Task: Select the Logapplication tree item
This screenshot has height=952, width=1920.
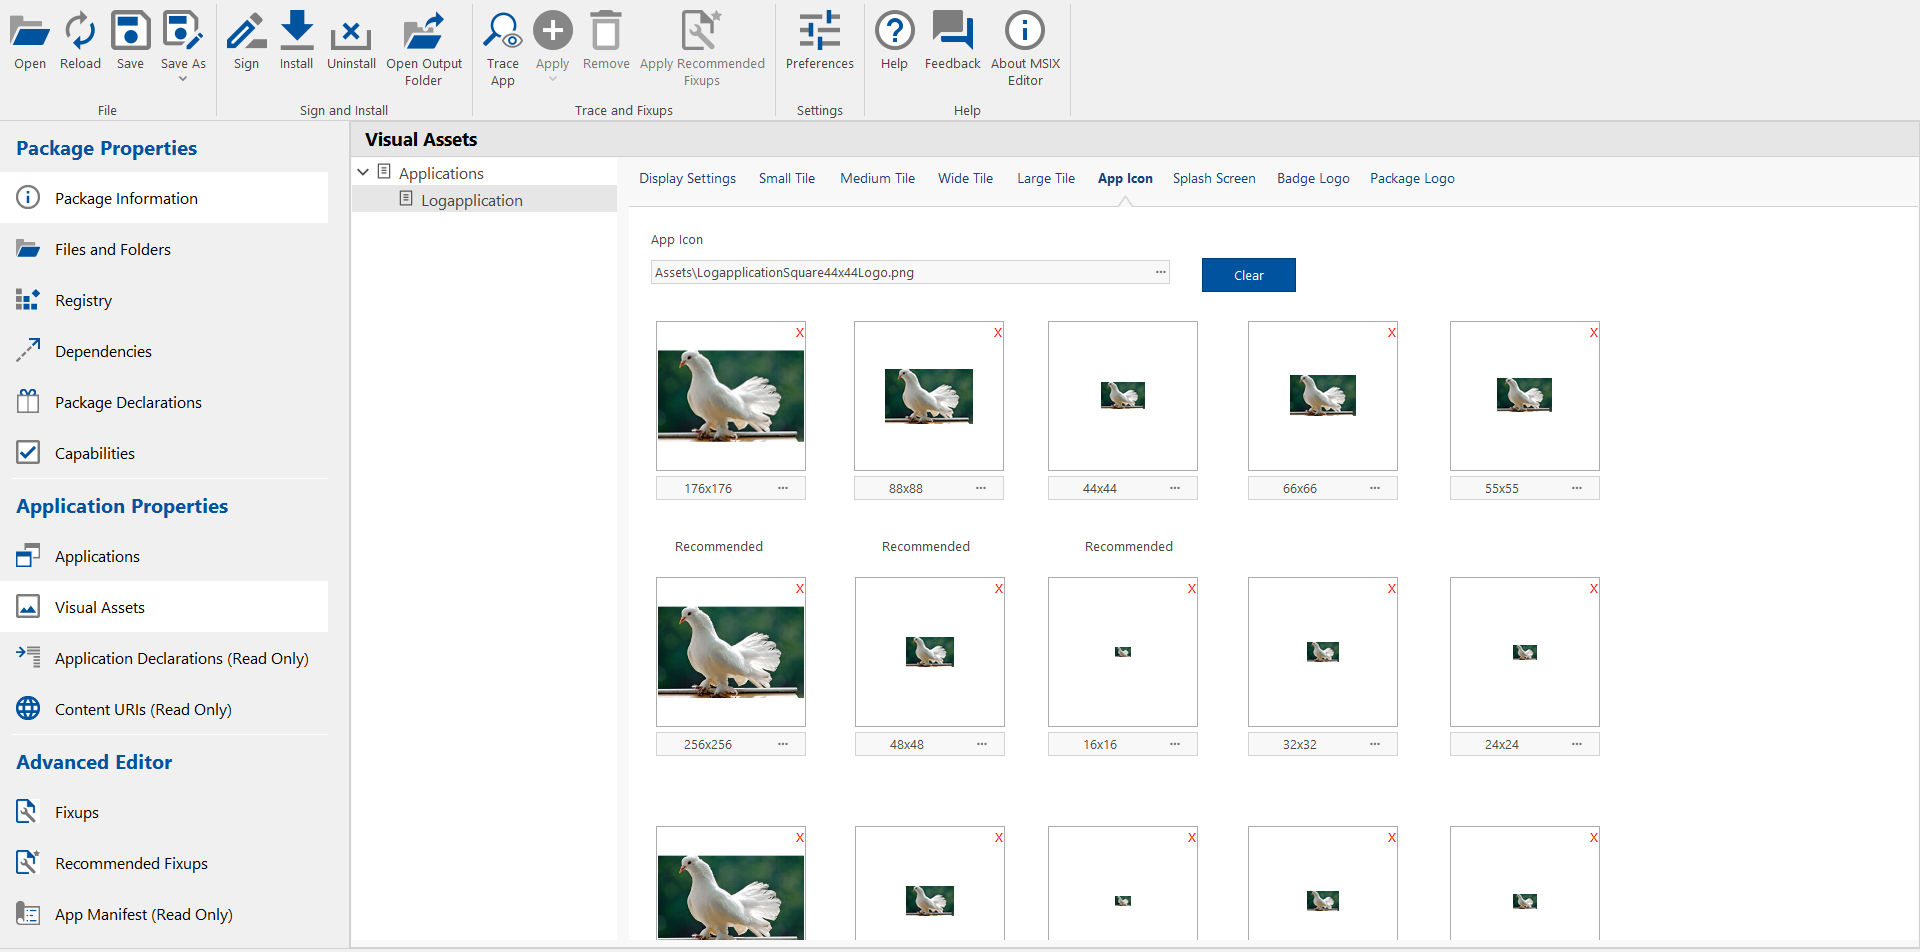Action: 471,200
